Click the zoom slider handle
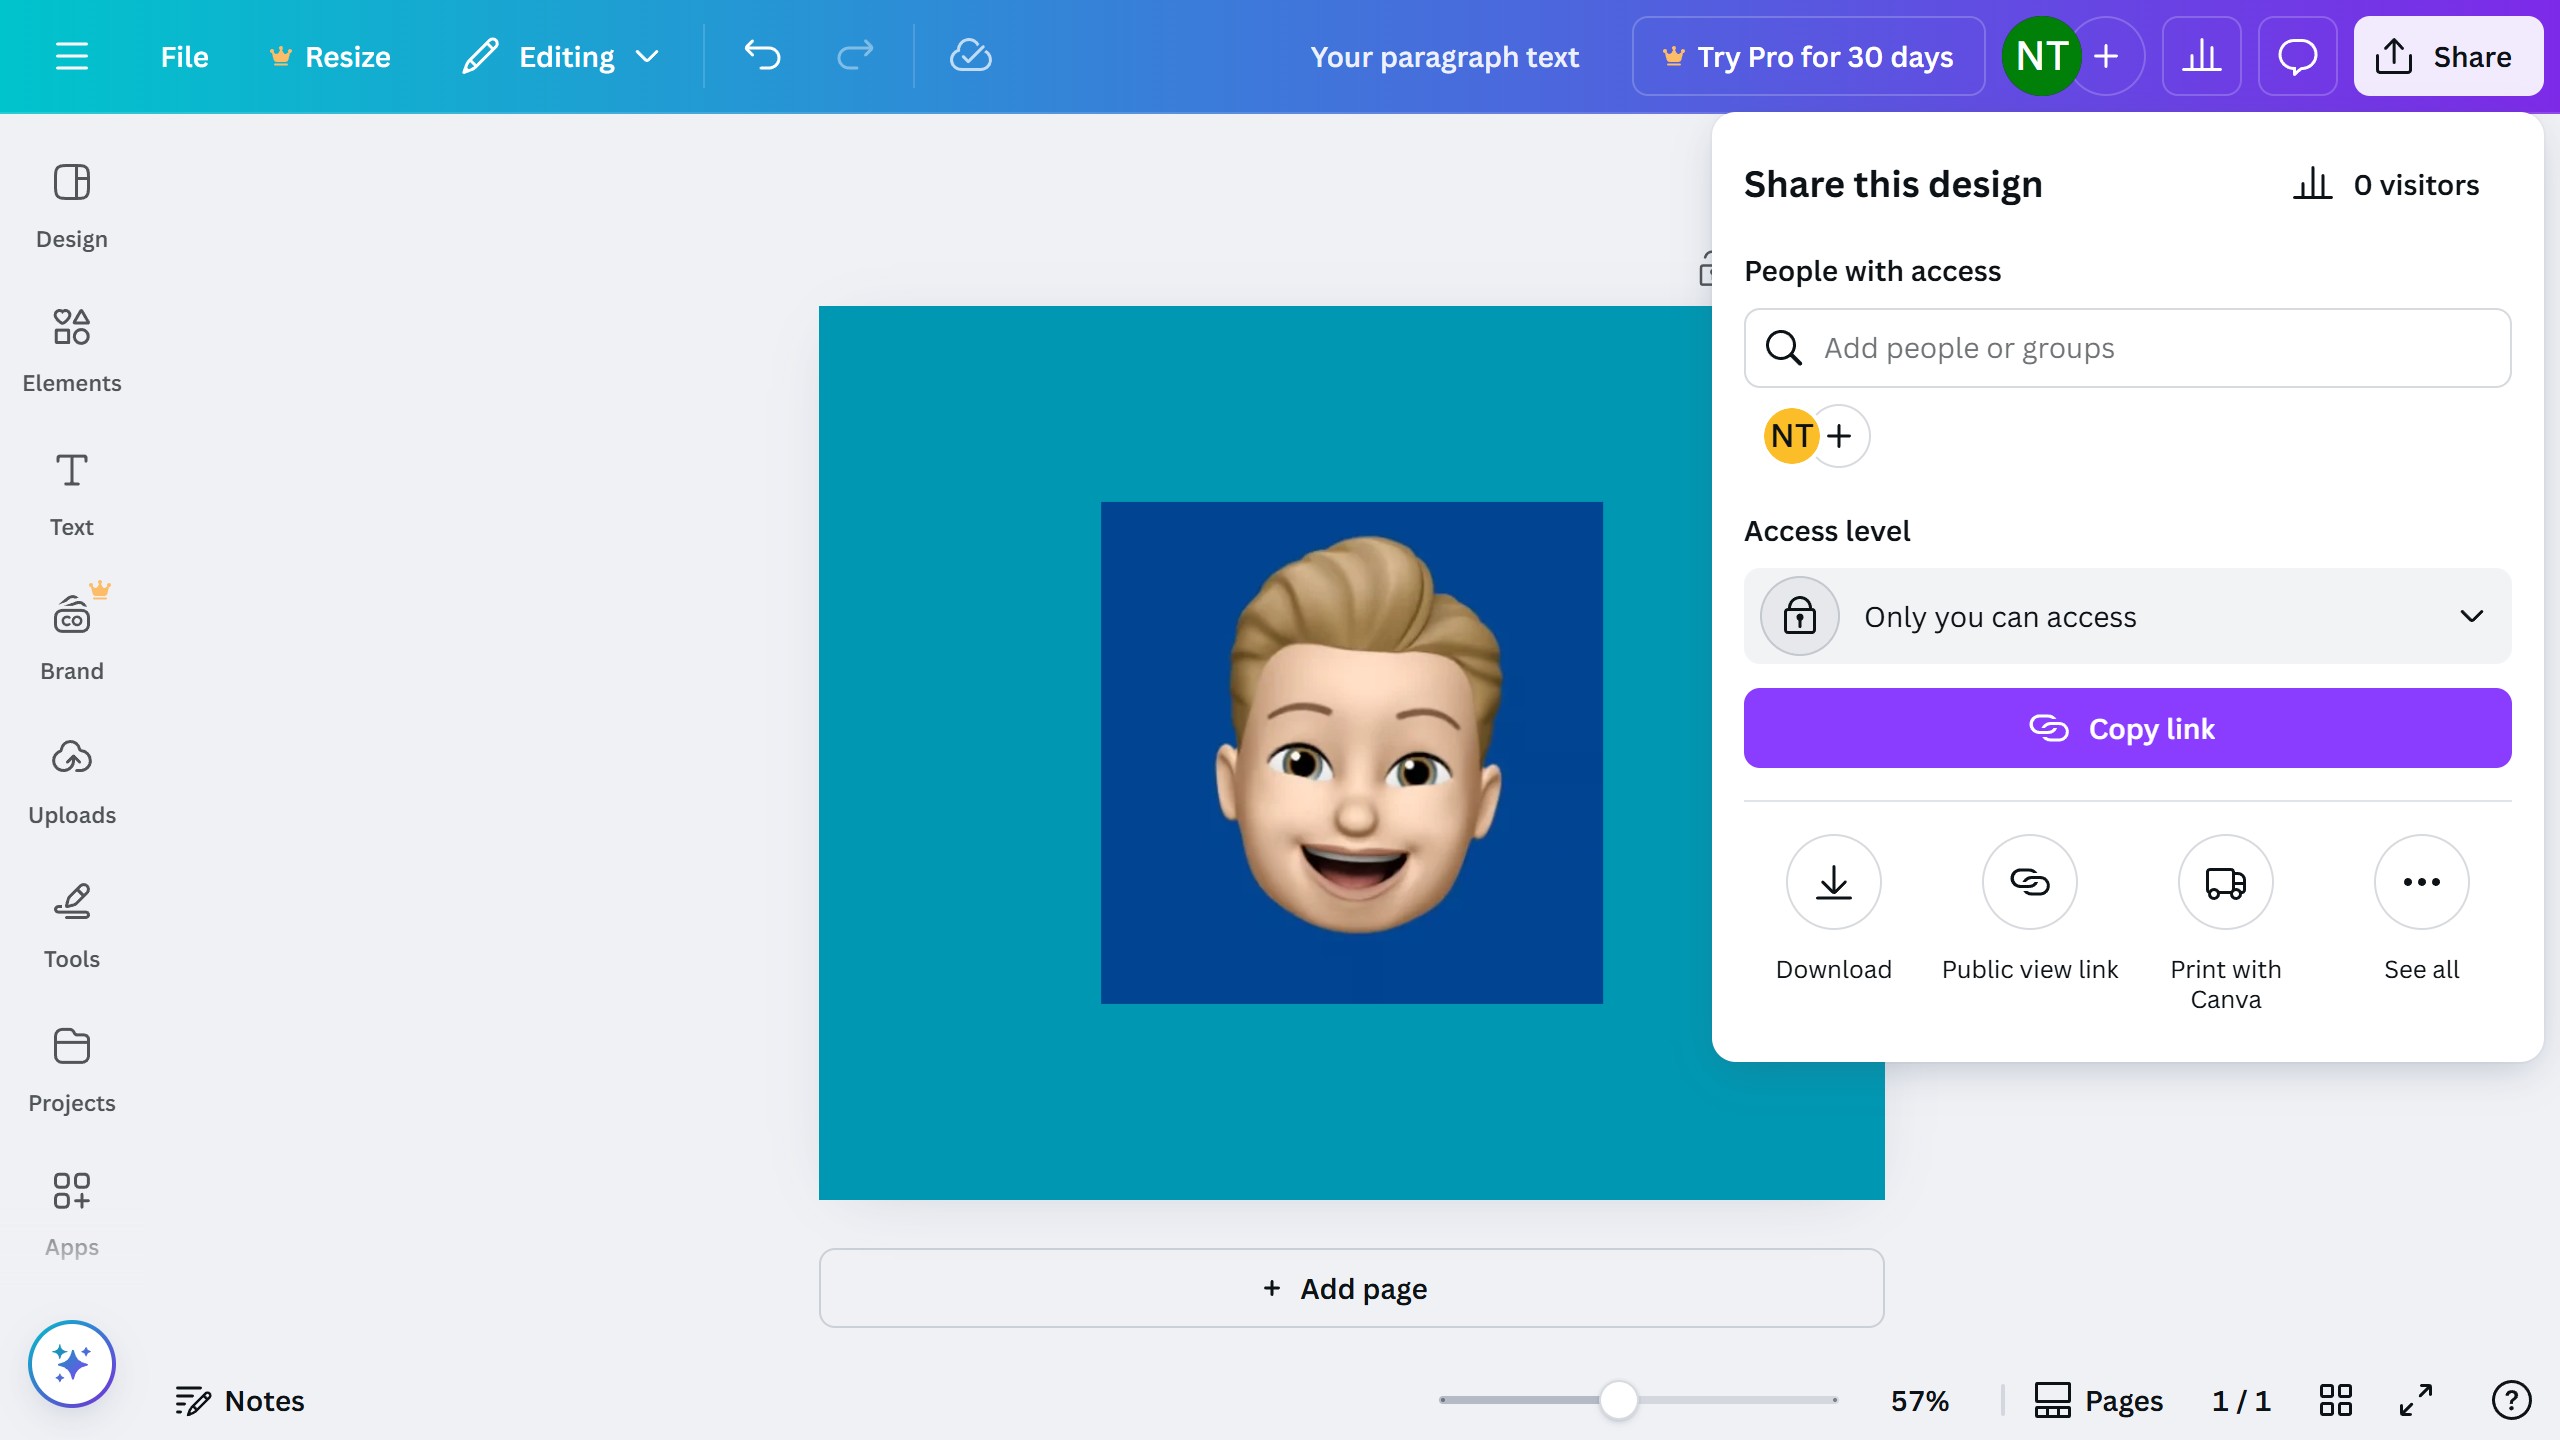This screenshot has width=2560, height=1440. point(1618,1400)
